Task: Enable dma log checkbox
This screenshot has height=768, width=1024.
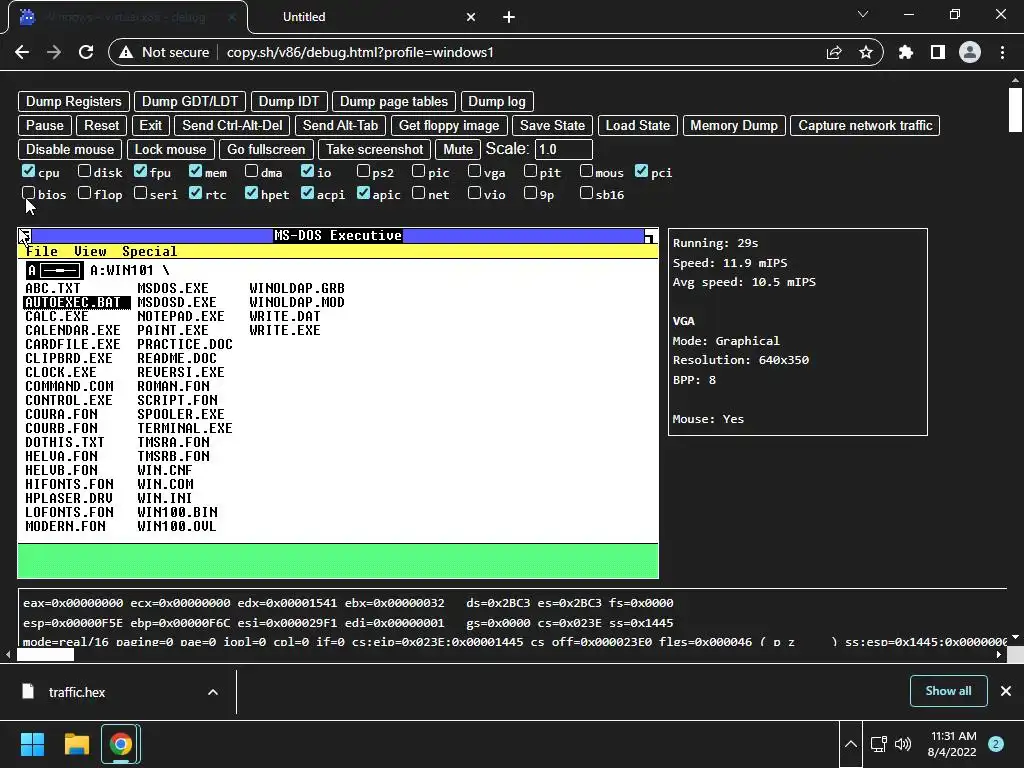Action: [x=251, y=171]
